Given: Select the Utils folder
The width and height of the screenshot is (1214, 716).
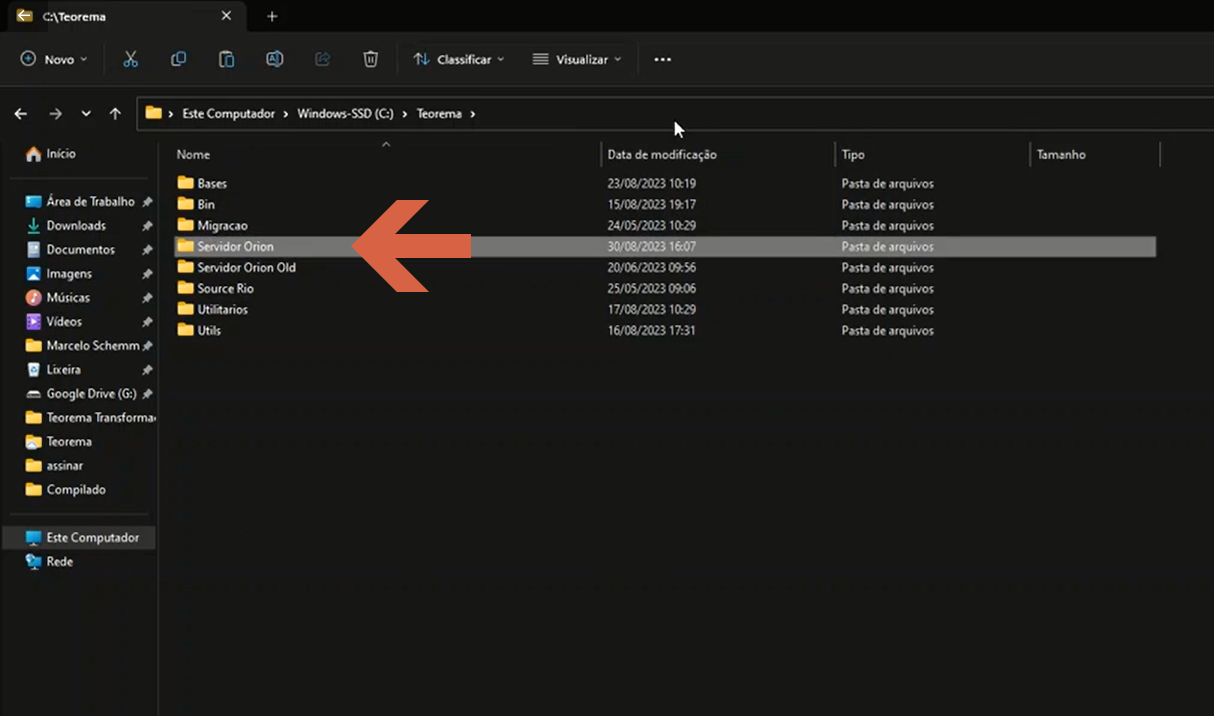Looking at the screenshot, I should click(666, 331).
